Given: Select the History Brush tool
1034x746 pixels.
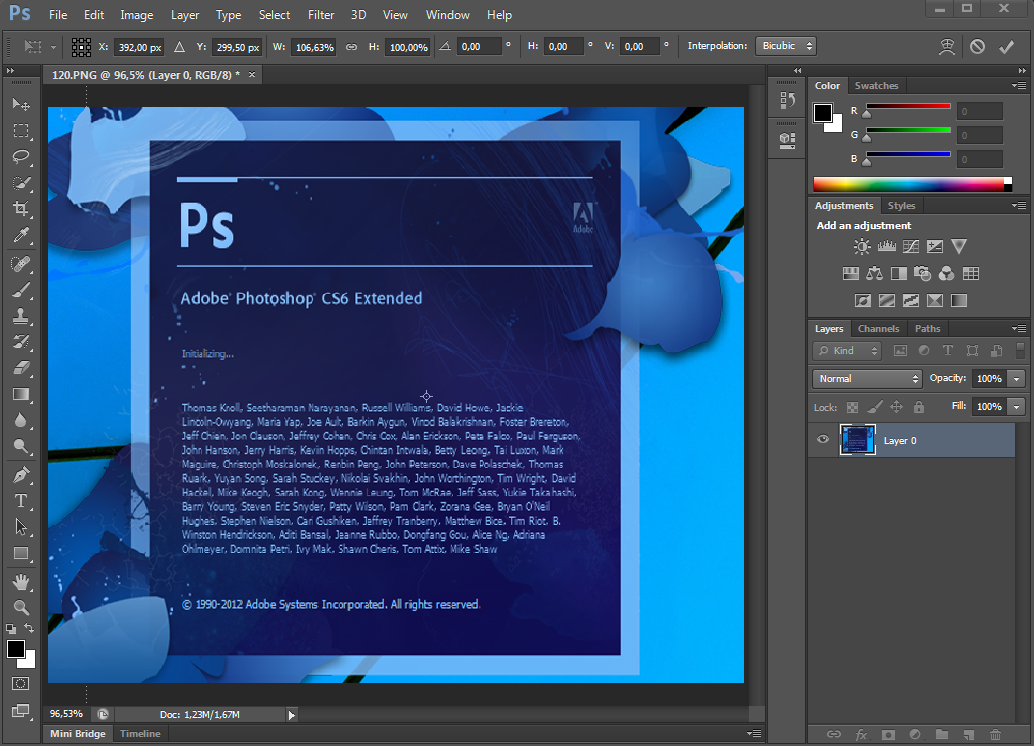Looking at the screenshot, I should coord(21,342).
